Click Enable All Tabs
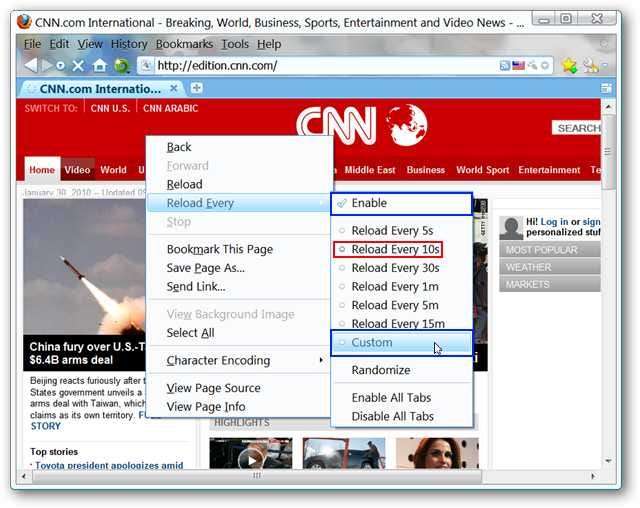Viewport: 640px width, 508px height. pyautogui.click(x=402, y=397)
